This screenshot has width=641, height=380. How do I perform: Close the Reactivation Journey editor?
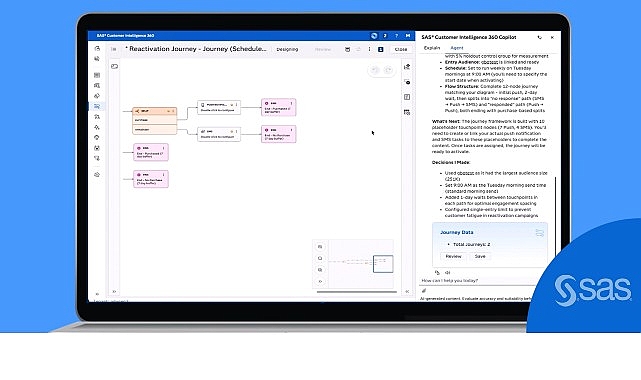tap(401, 49)
